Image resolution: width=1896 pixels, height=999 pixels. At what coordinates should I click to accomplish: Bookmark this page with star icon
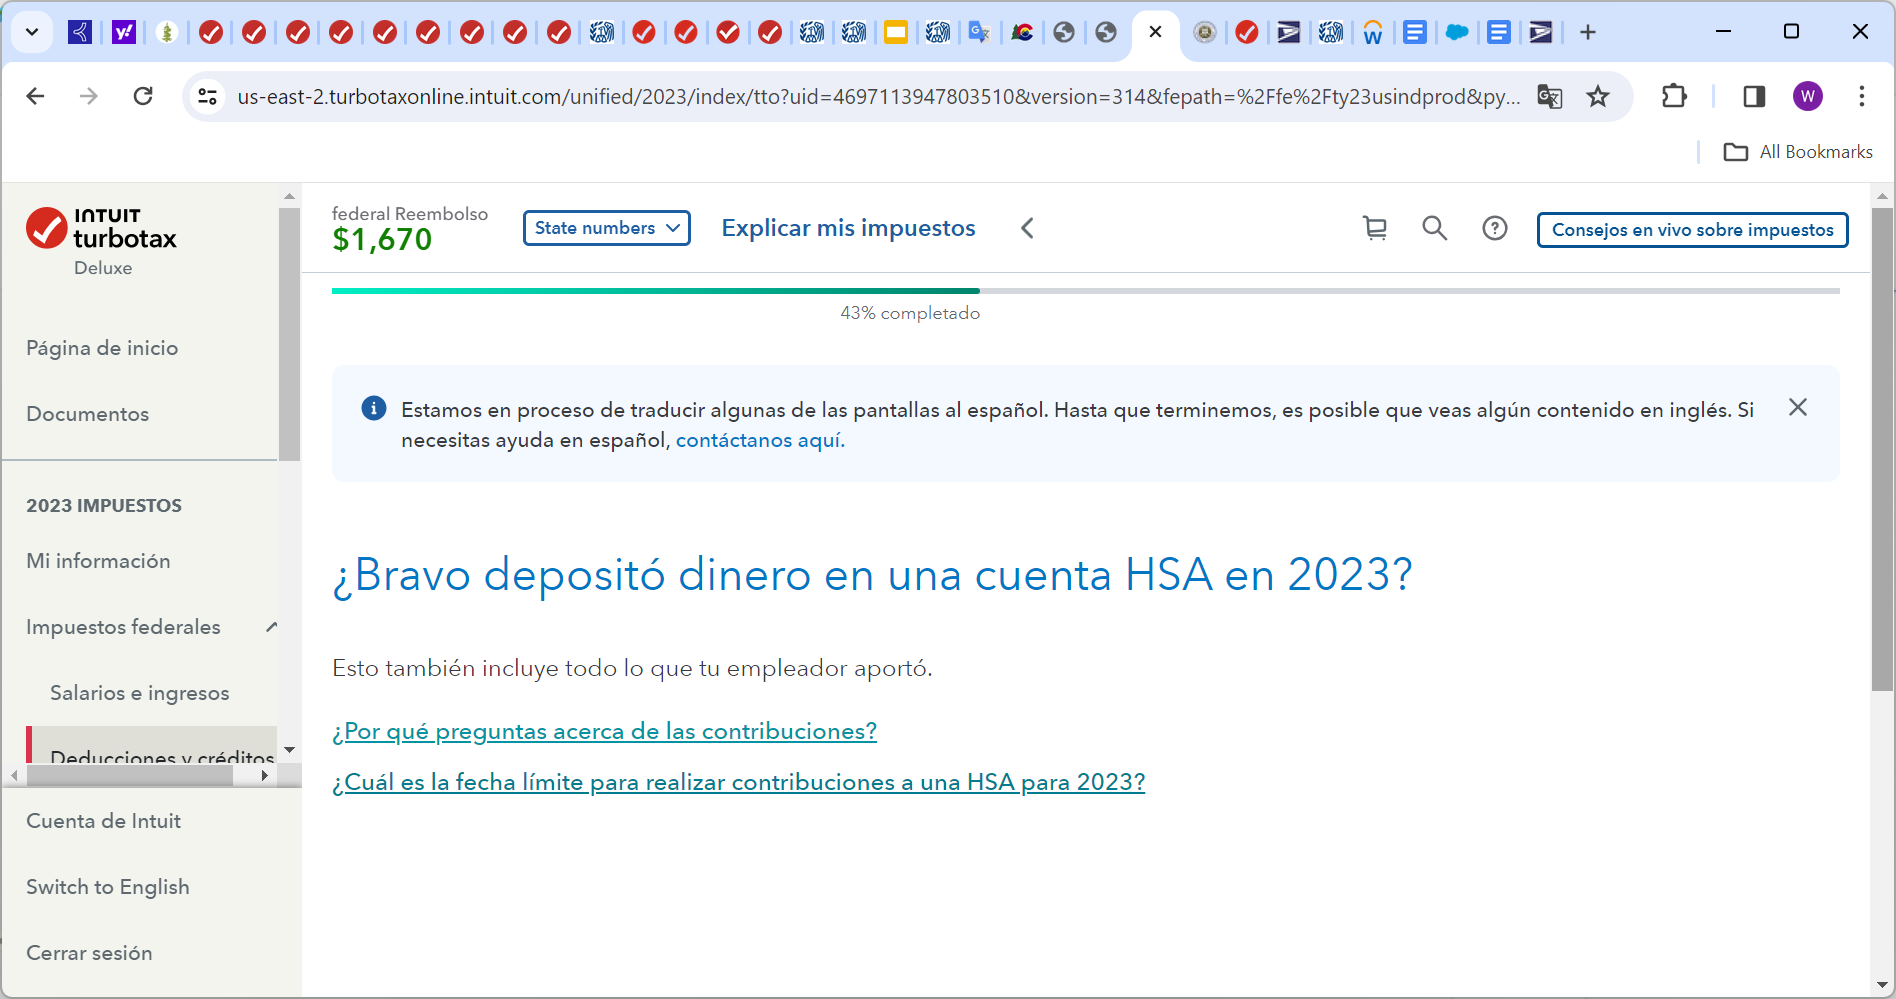point(1598,96)
